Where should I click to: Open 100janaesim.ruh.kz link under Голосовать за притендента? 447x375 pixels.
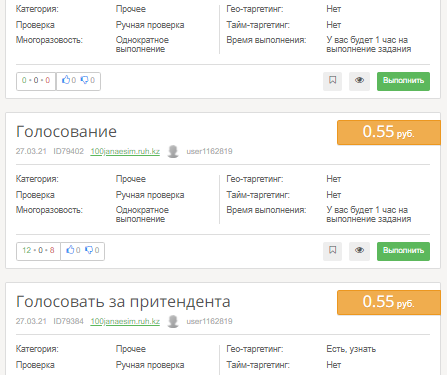125,321
